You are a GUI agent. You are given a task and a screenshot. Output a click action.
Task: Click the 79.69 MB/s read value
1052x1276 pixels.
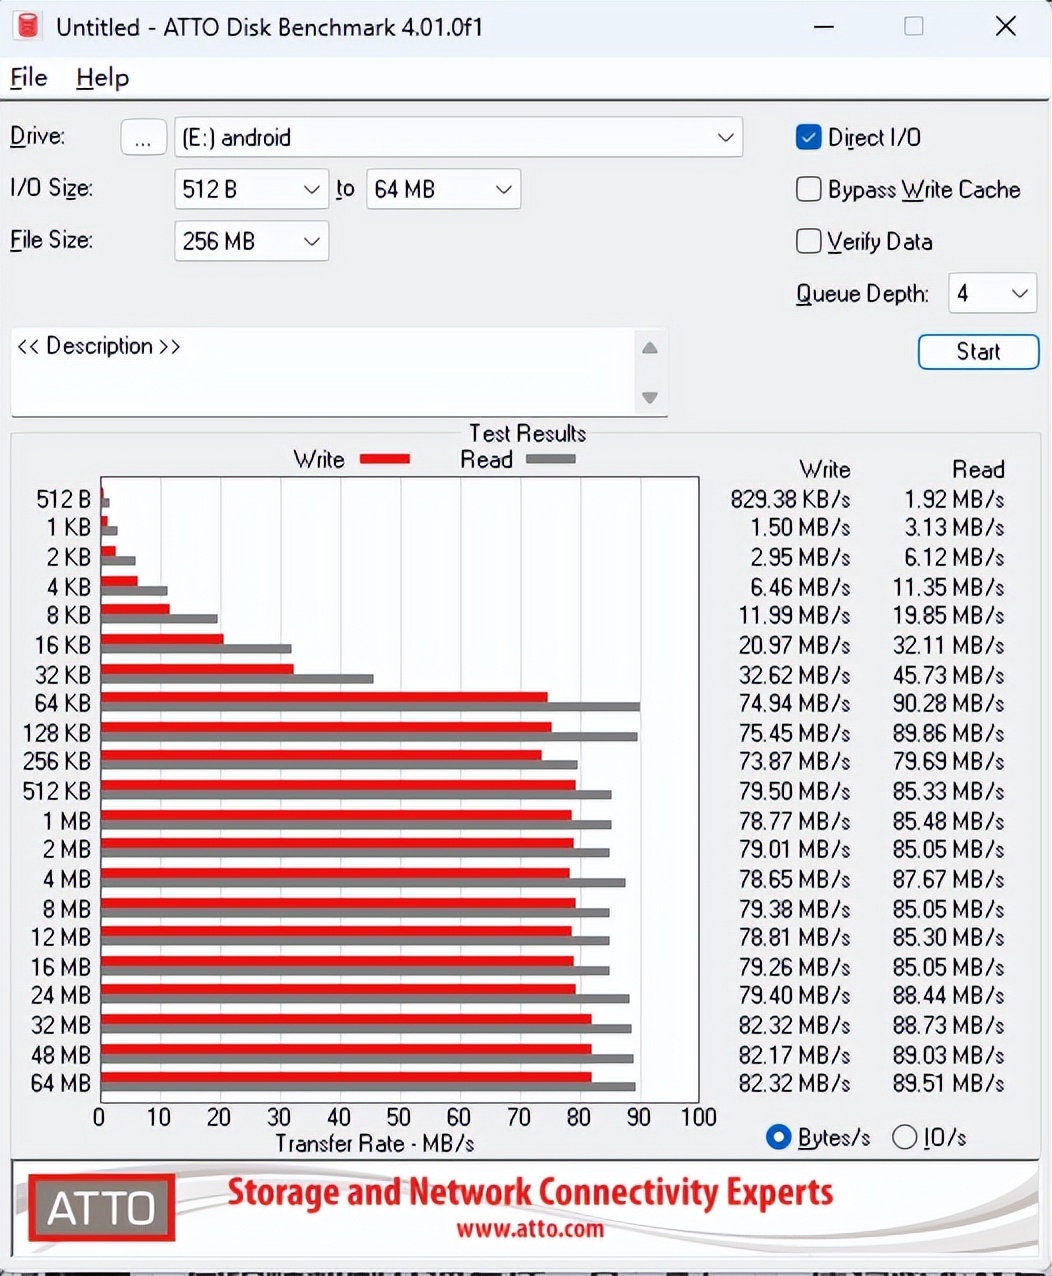(949, 761)
